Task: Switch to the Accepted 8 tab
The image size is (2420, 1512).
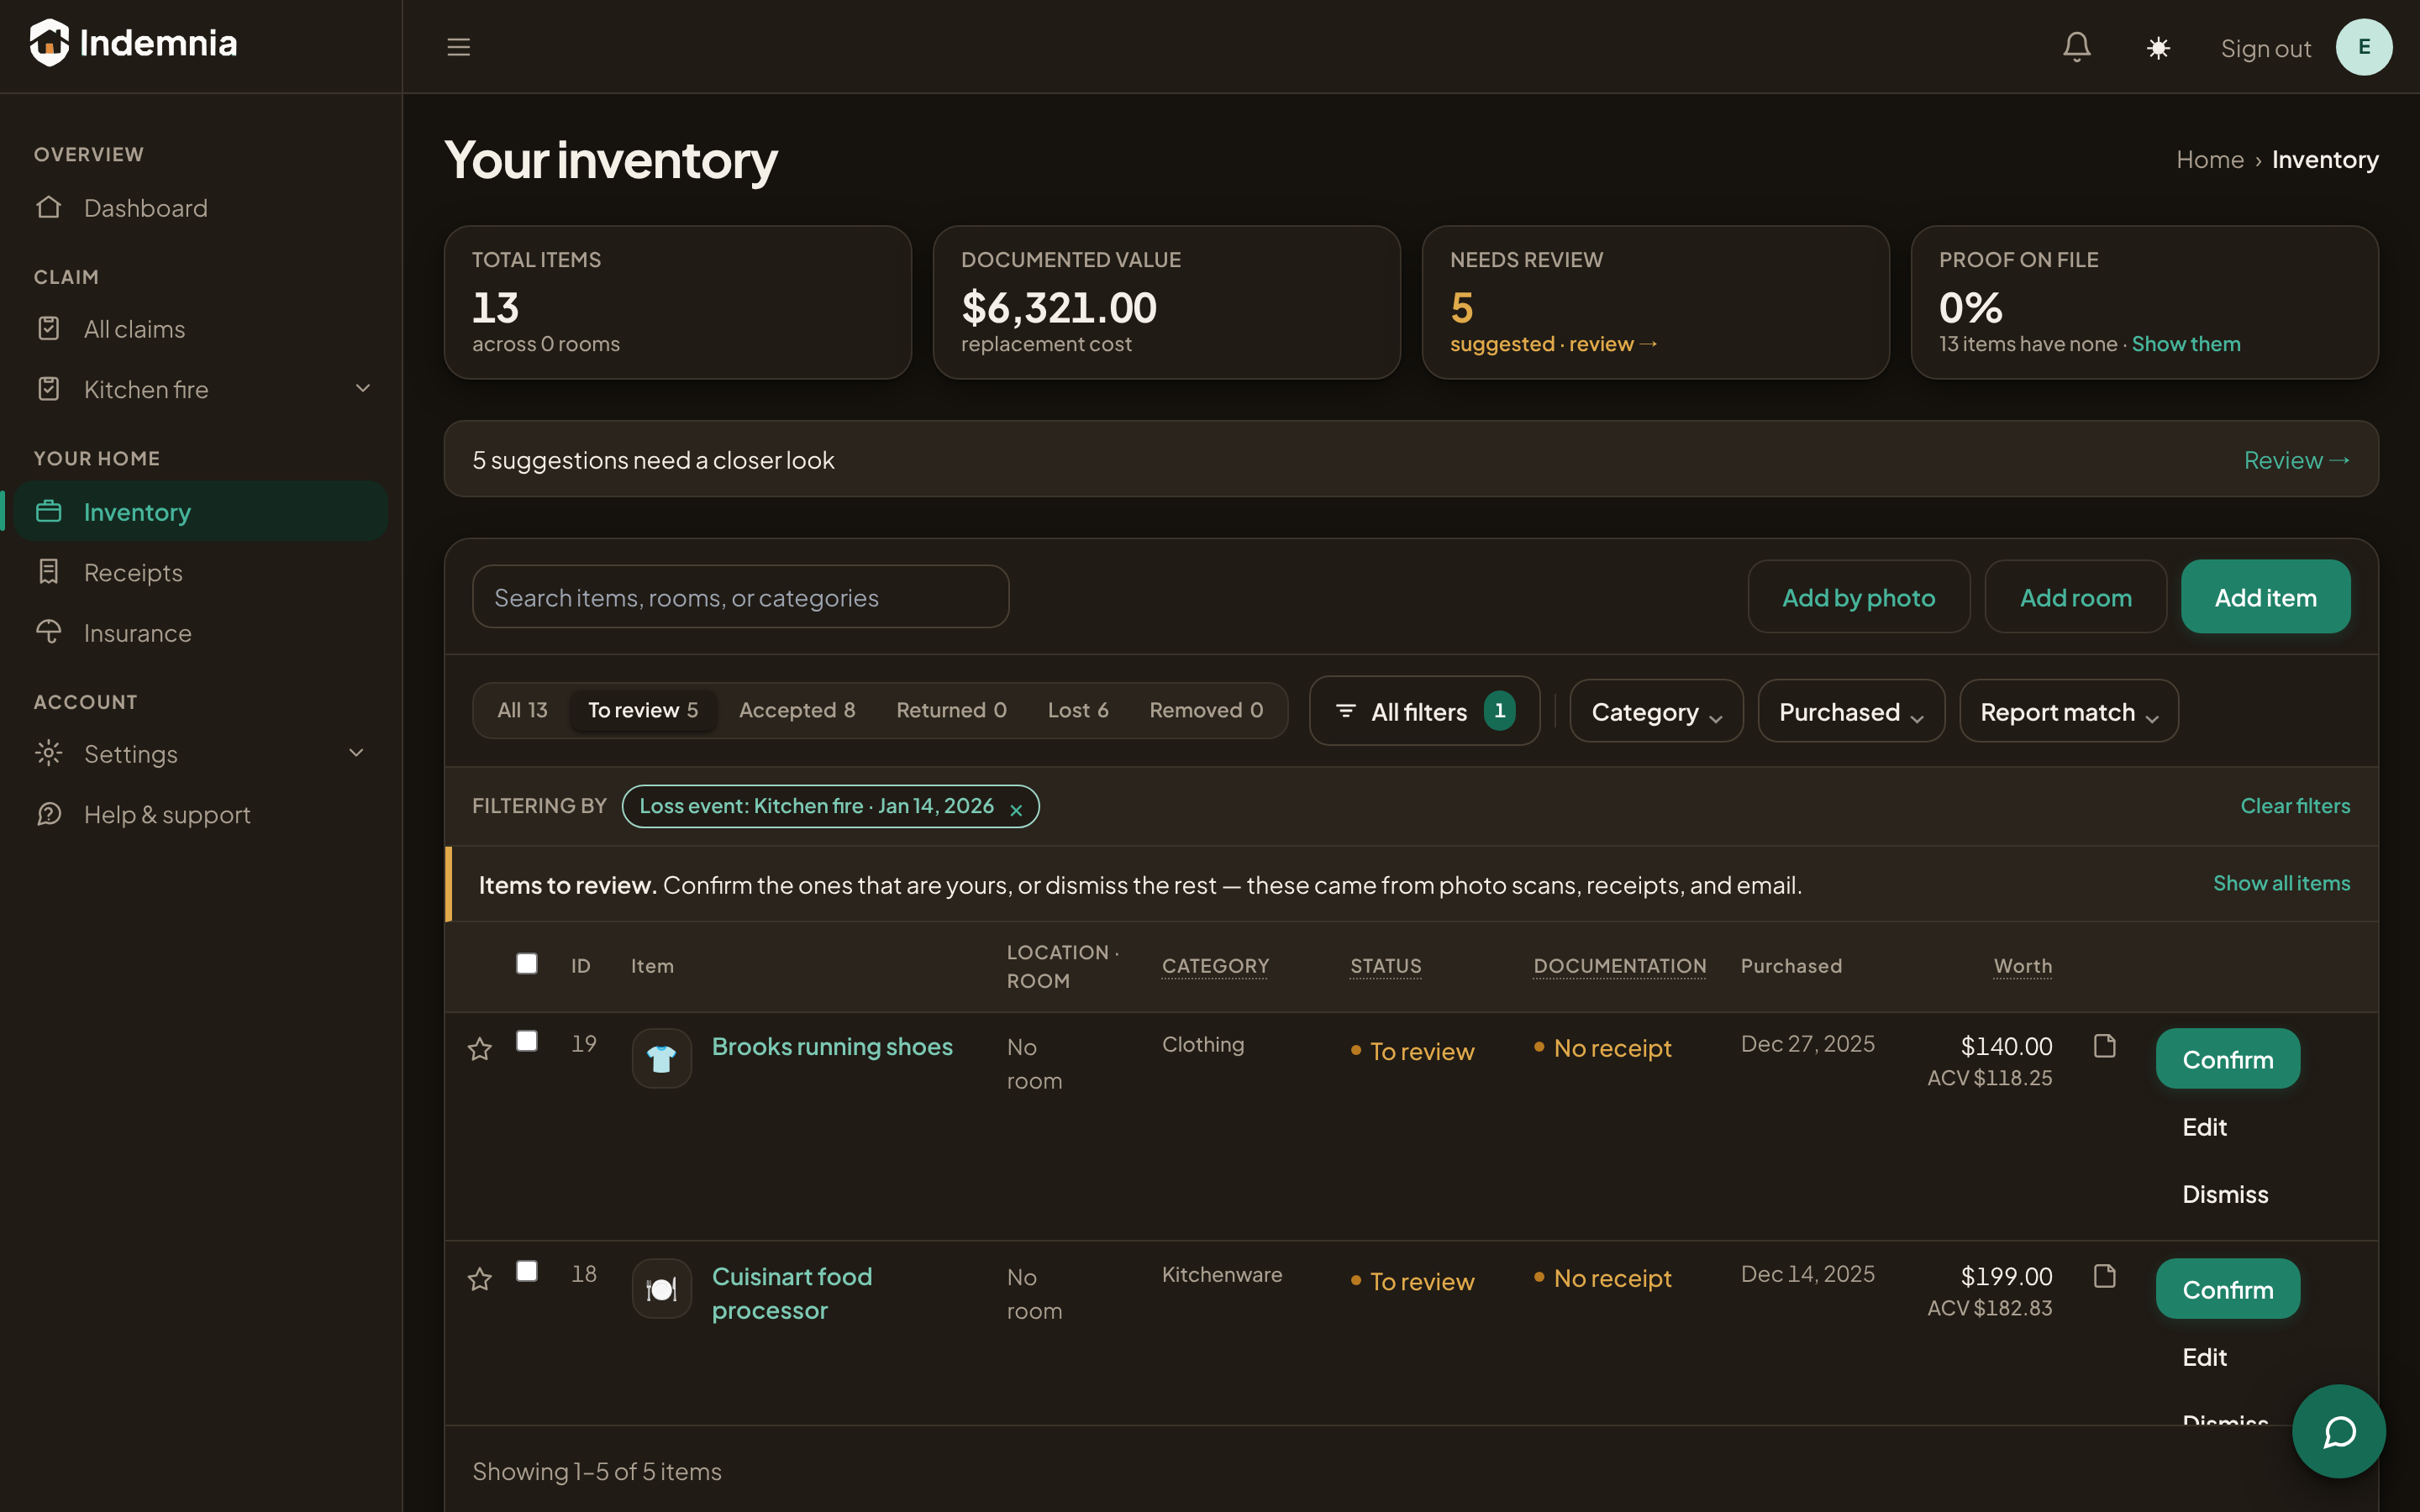Action: click(797, 710)
